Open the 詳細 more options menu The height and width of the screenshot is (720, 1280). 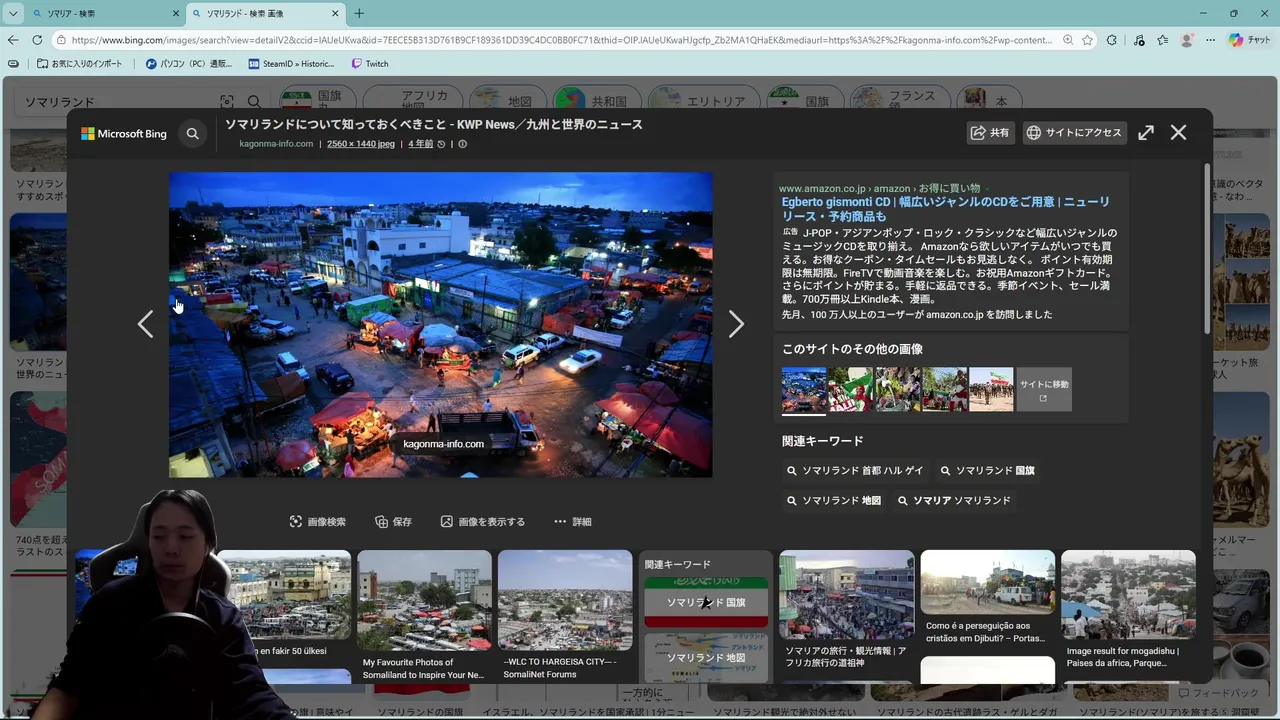(573, 521)
